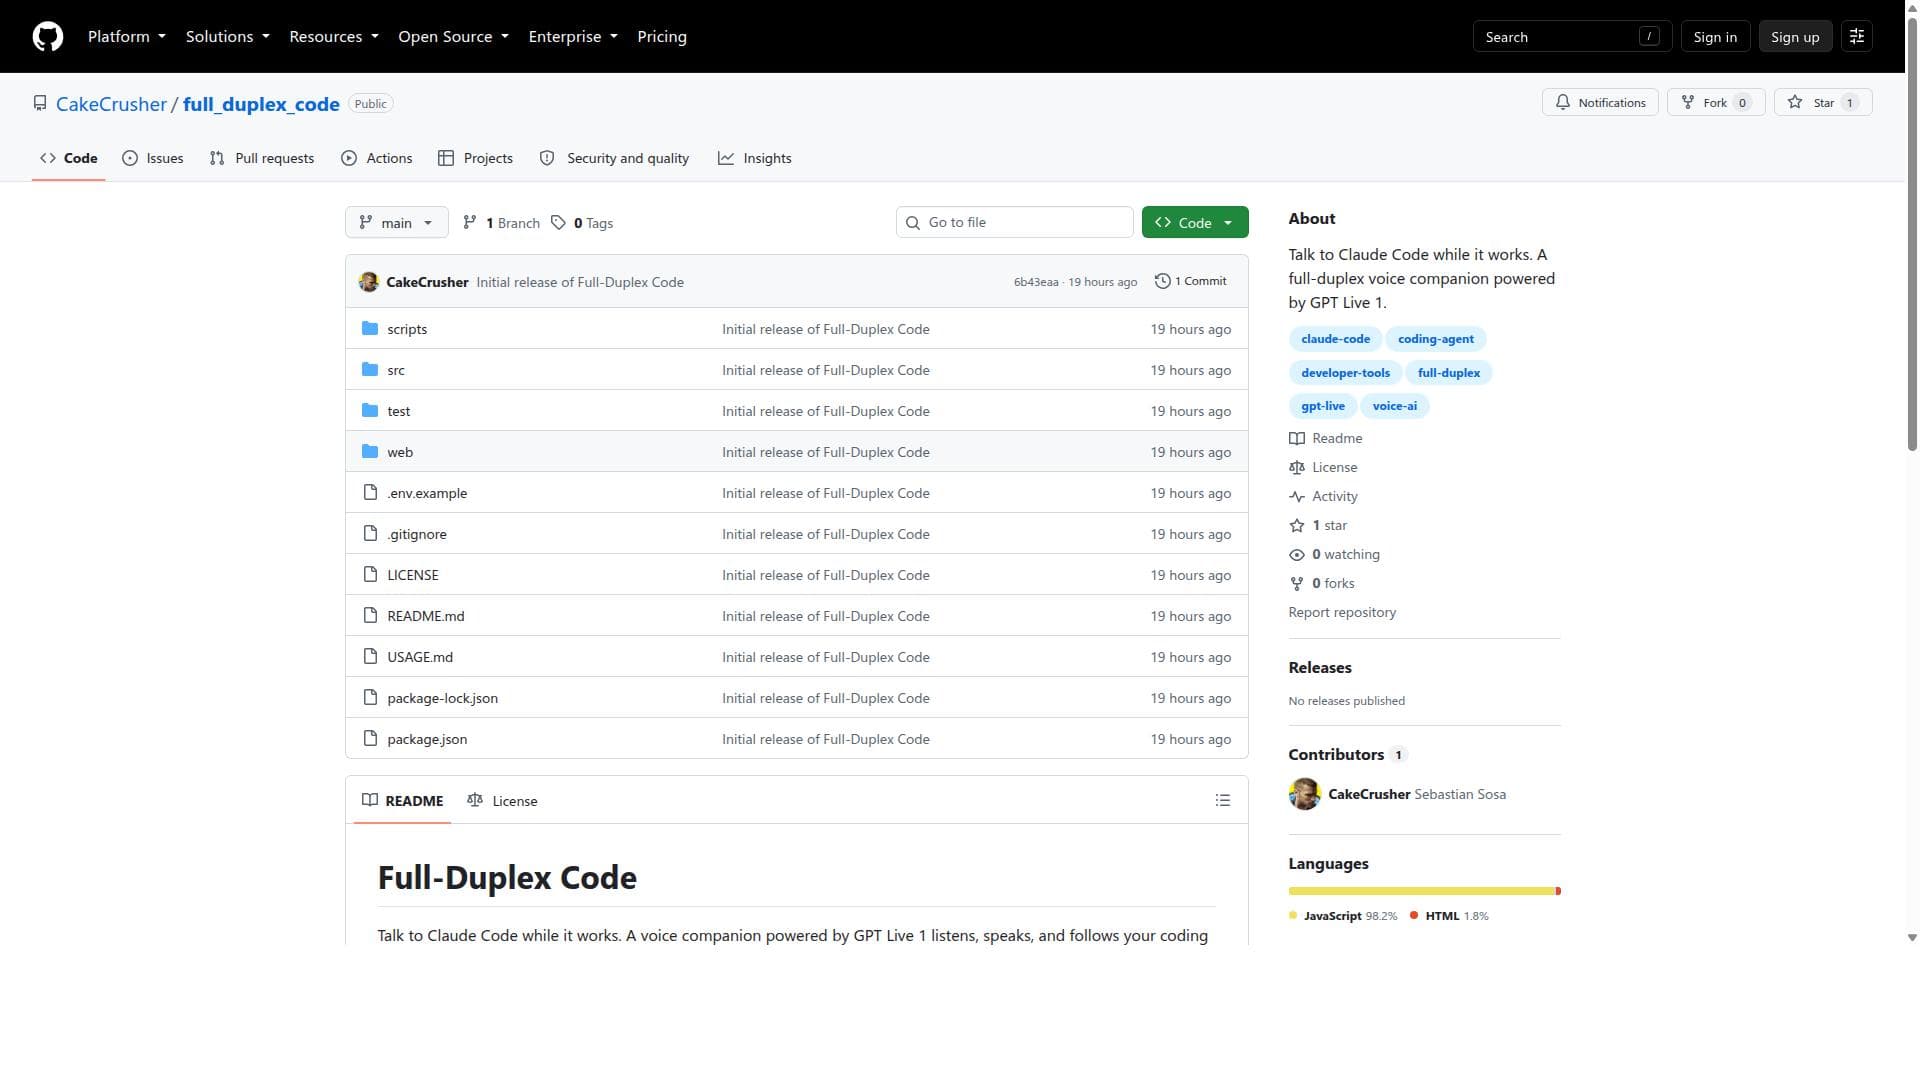
Task: Click the web folder icon
Action: click(370, 452)
